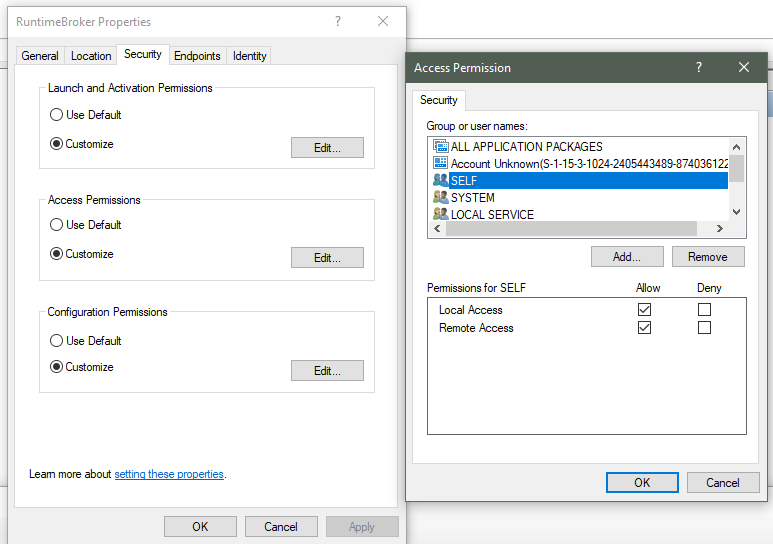Screen dimensions: 773x544
Task: Click the Apply button in RuntimeBroker Properties
Action: 362,526
